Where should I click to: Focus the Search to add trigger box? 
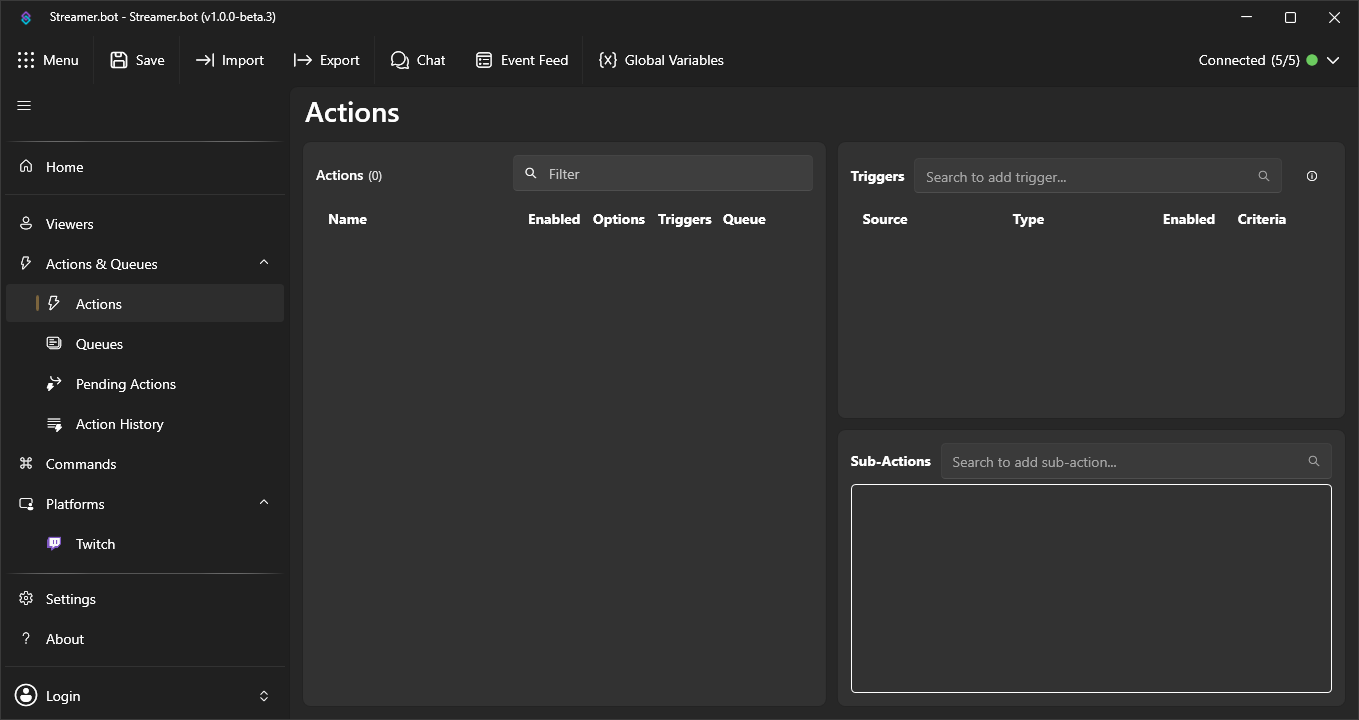(x=1088, y=177)
